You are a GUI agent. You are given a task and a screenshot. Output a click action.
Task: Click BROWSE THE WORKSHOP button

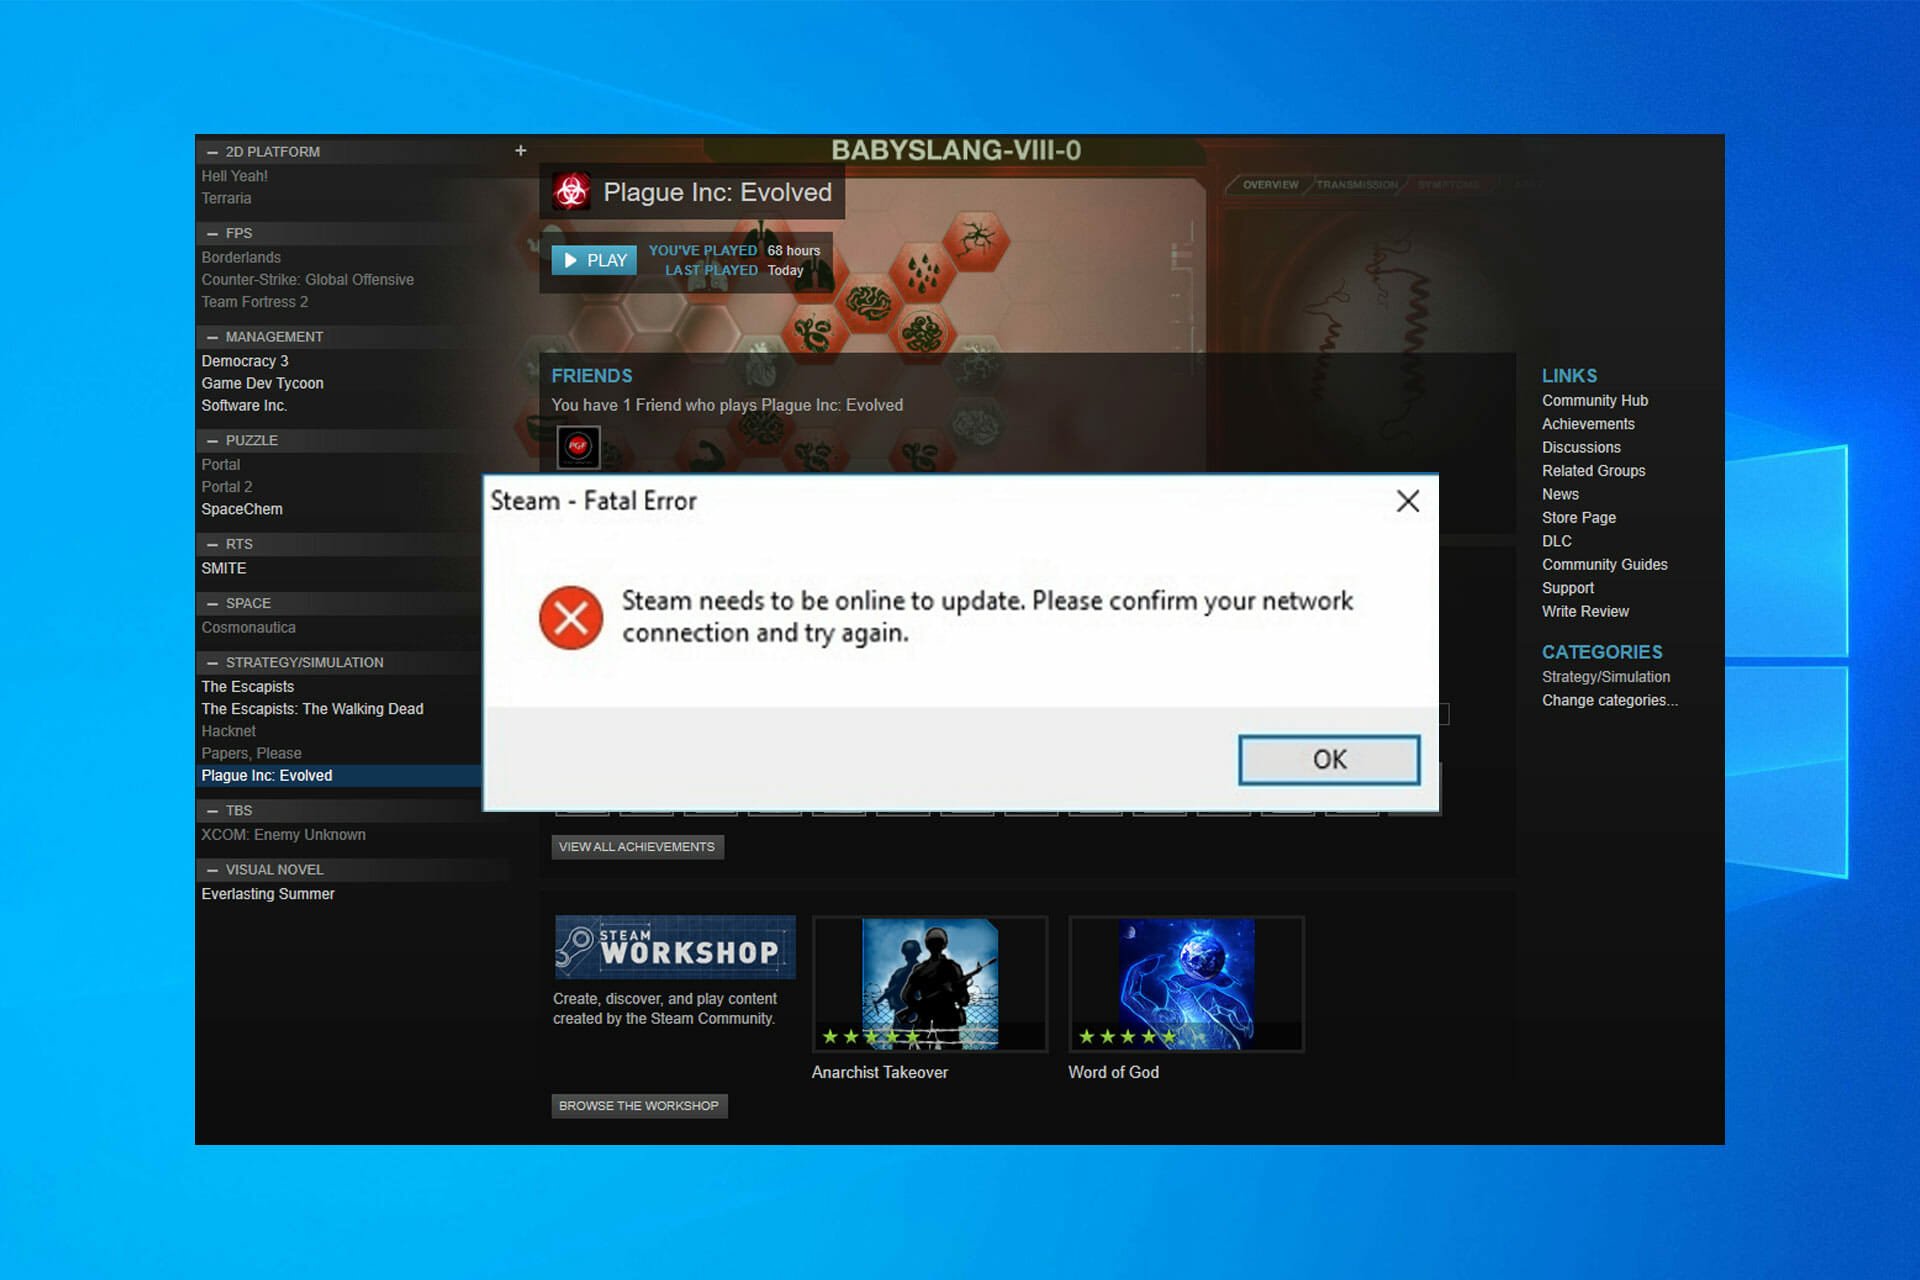click(639, 1106)
